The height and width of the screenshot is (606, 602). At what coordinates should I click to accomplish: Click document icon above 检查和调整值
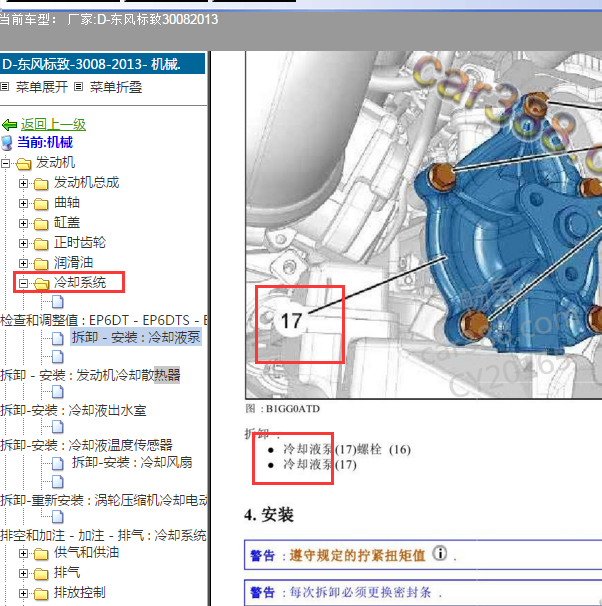[x=58, y=302]
